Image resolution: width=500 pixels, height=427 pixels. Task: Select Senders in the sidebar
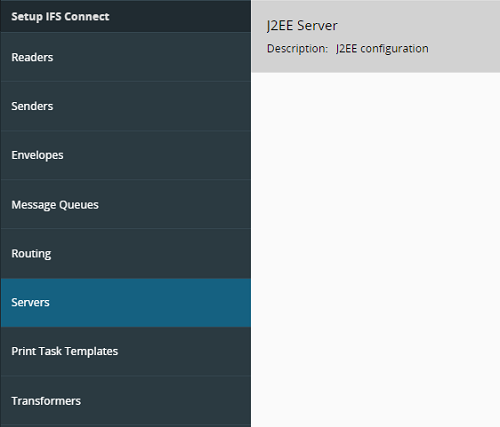coord(126,106)
